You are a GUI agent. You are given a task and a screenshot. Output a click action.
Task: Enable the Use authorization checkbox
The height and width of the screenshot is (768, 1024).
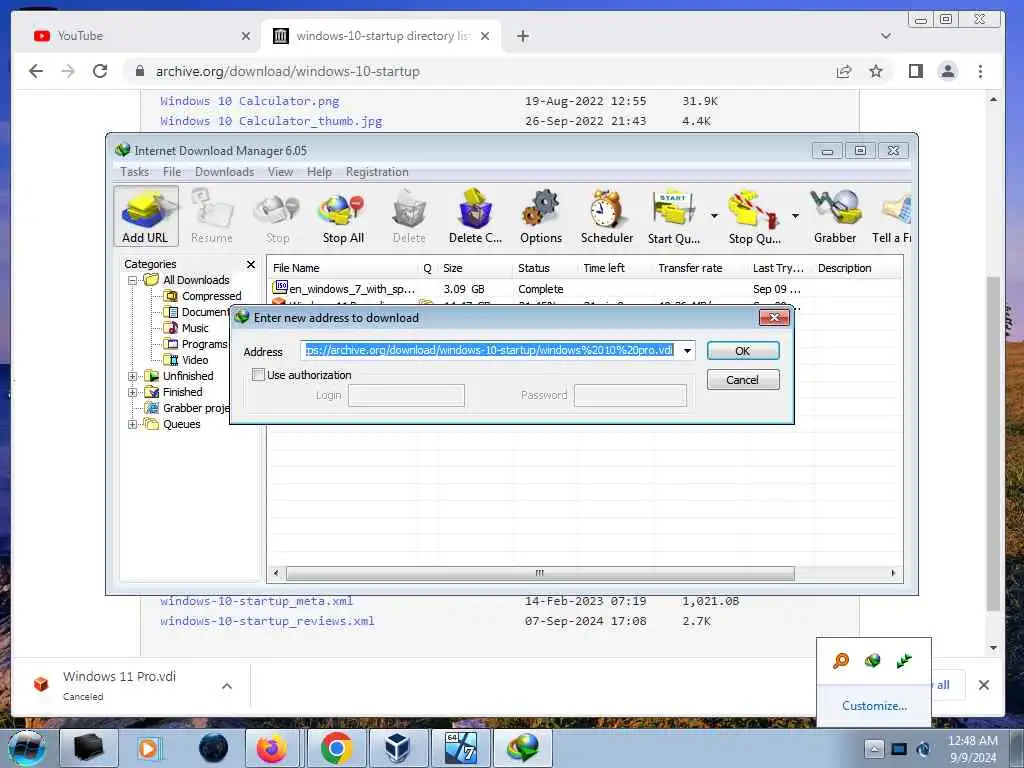(x=259, y=375)
